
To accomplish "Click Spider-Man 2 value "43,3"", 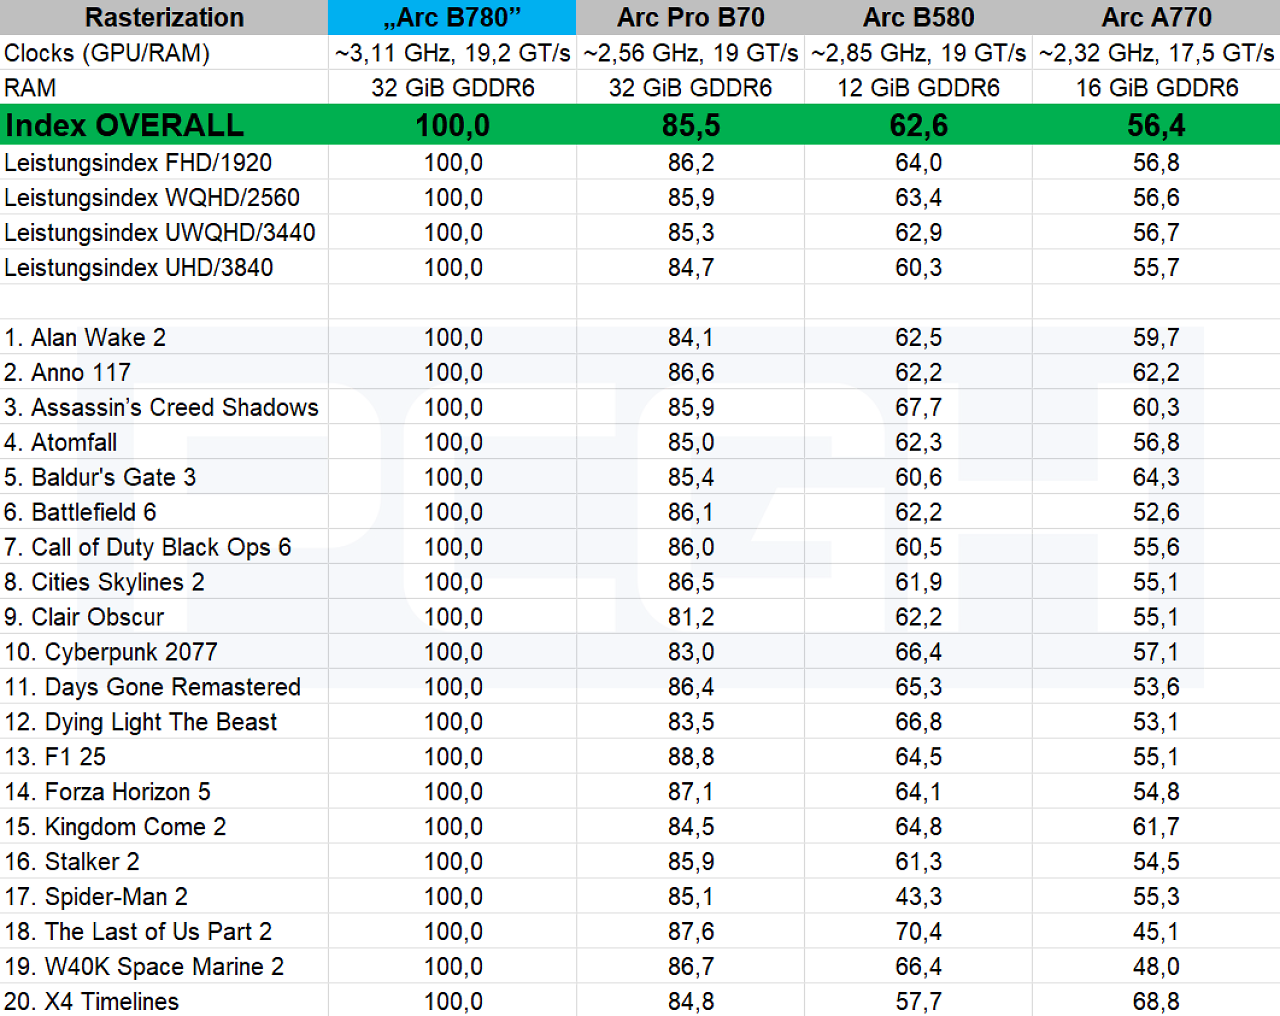I will point(918,897).
